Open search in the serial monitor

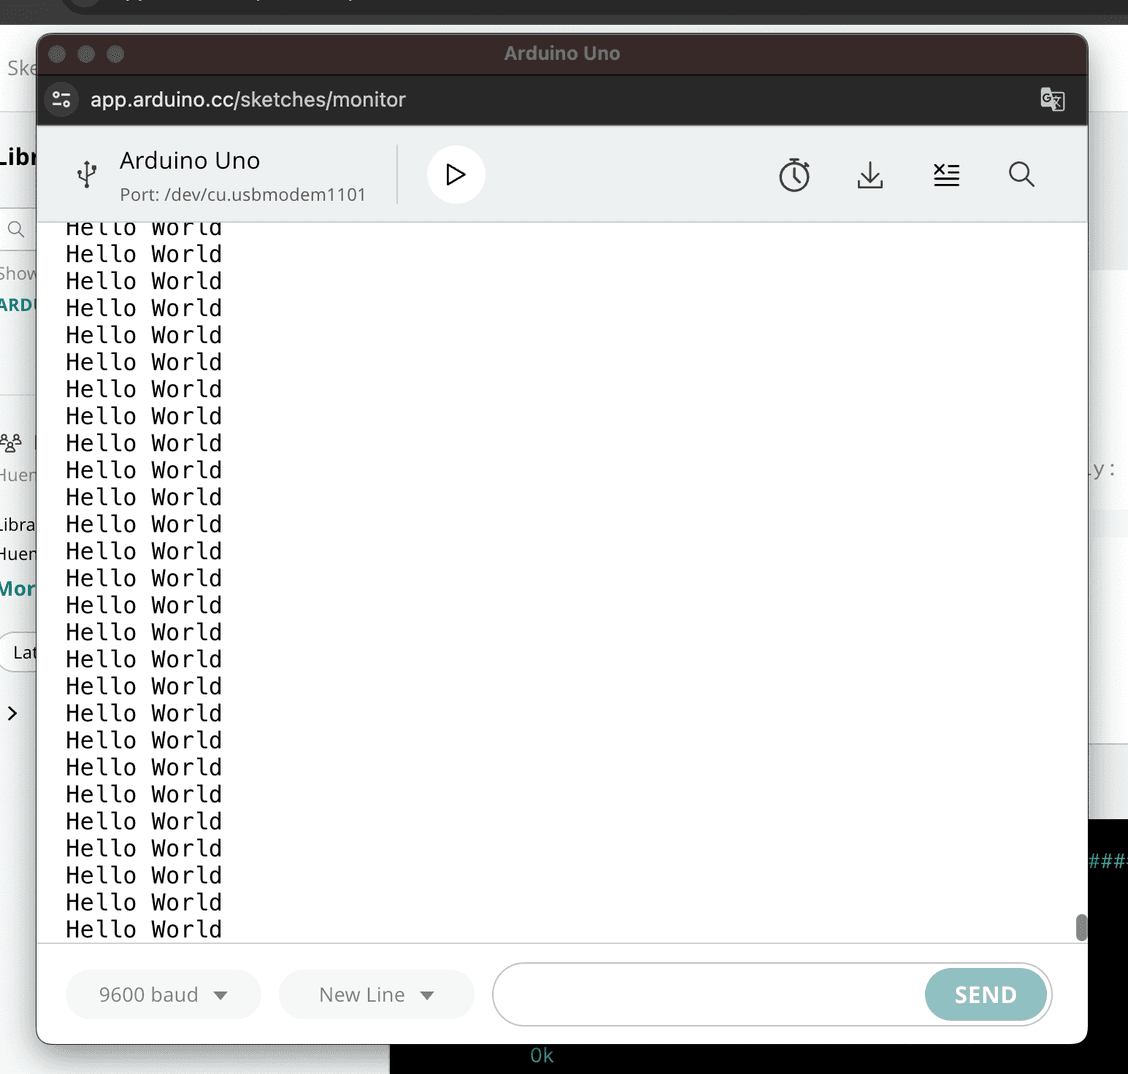[1021, 175]
